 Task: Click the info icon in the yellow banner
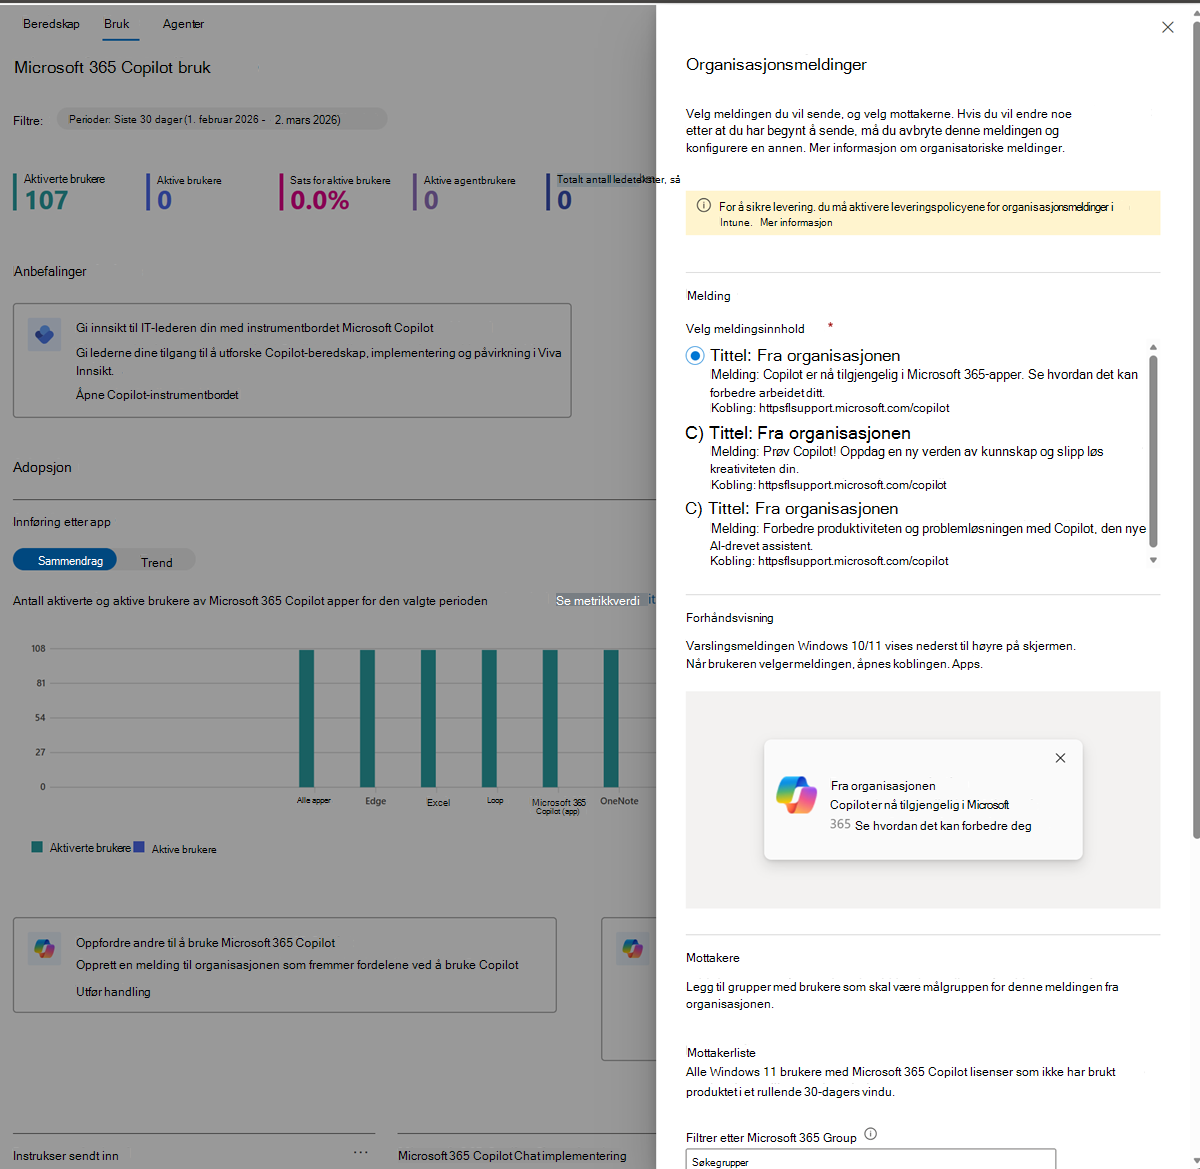pos(703,206)
